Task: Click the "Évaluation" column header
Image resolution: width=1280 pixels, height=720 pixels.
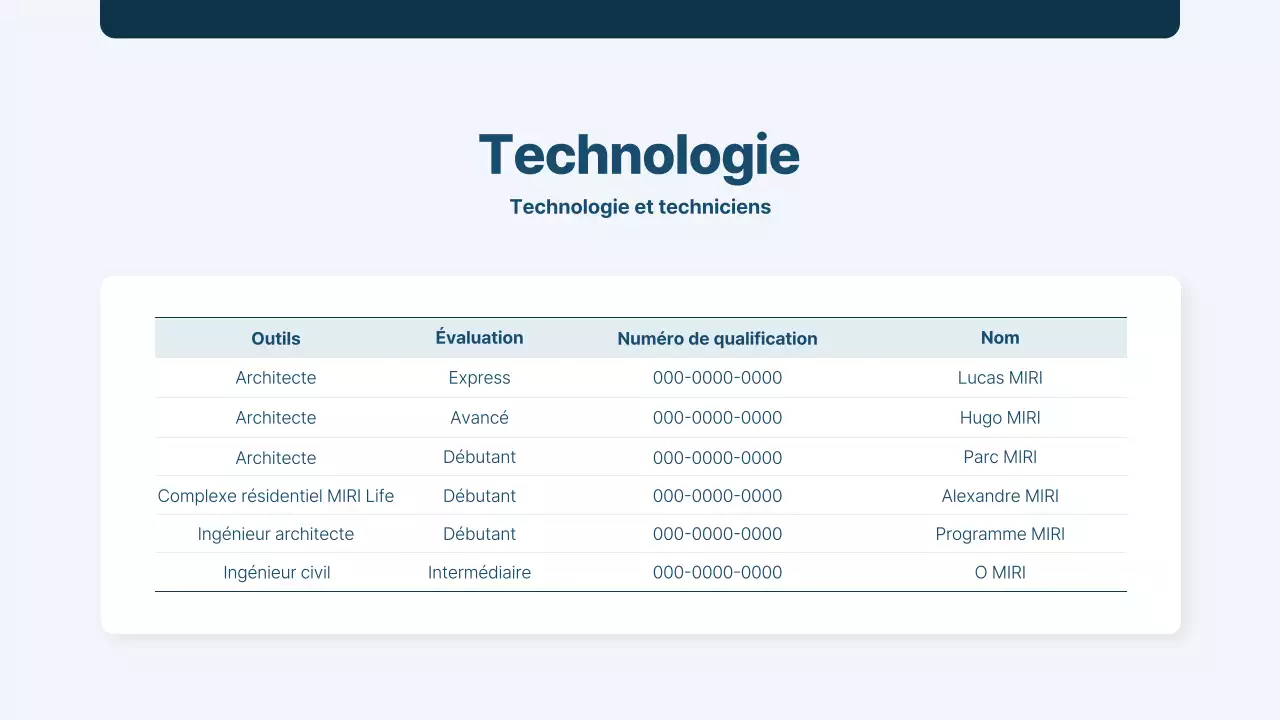Action: (x=479, y=338)
